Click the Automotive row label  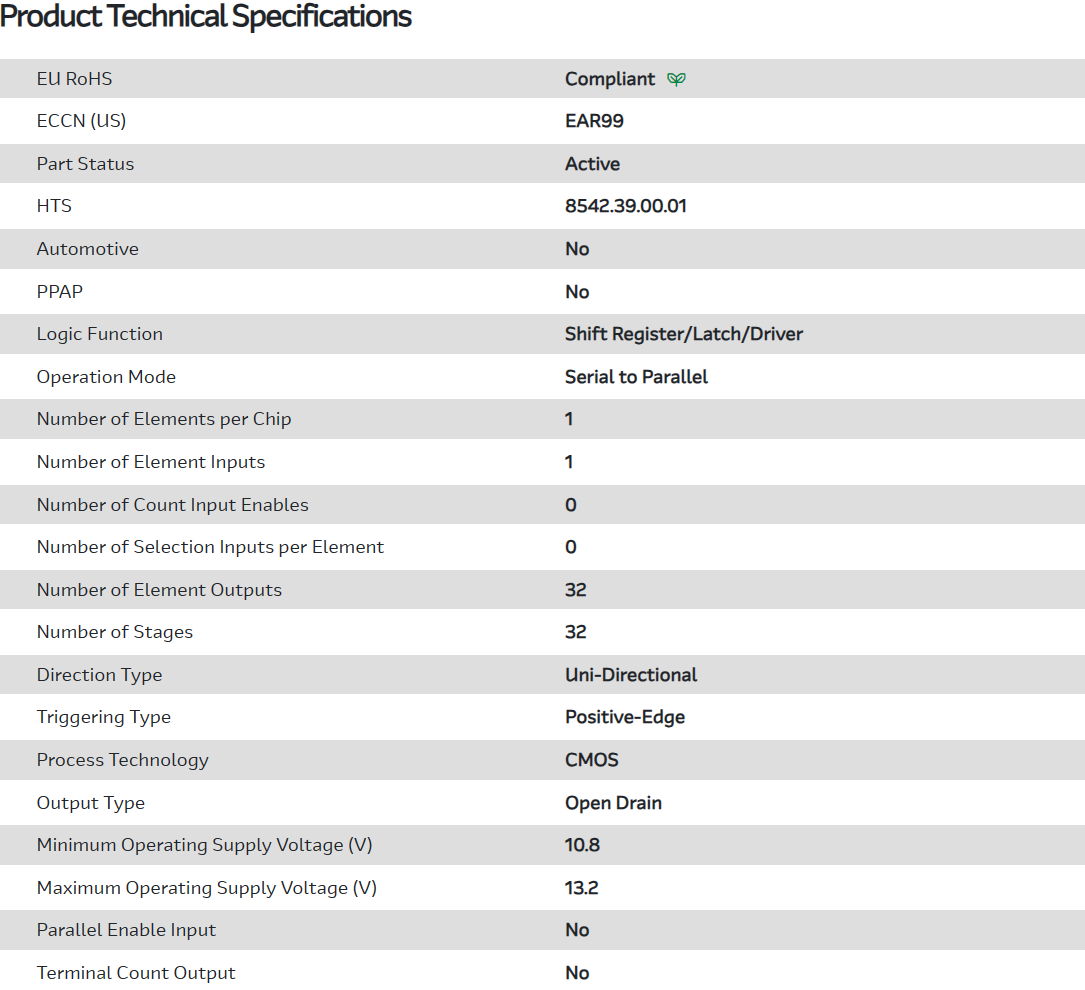tap(88, 249)
